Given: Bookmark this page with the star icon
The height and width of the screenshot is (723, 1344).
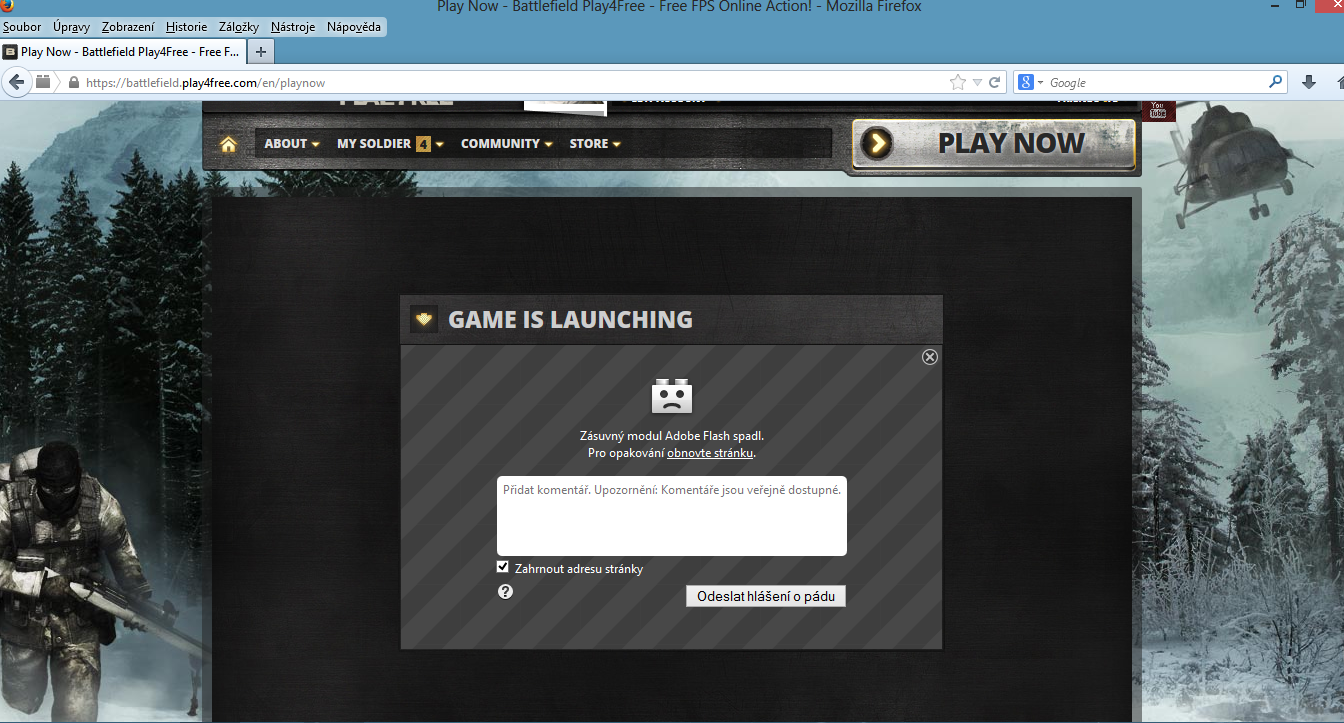Looking at the screenshot, I should pos(958,82).
